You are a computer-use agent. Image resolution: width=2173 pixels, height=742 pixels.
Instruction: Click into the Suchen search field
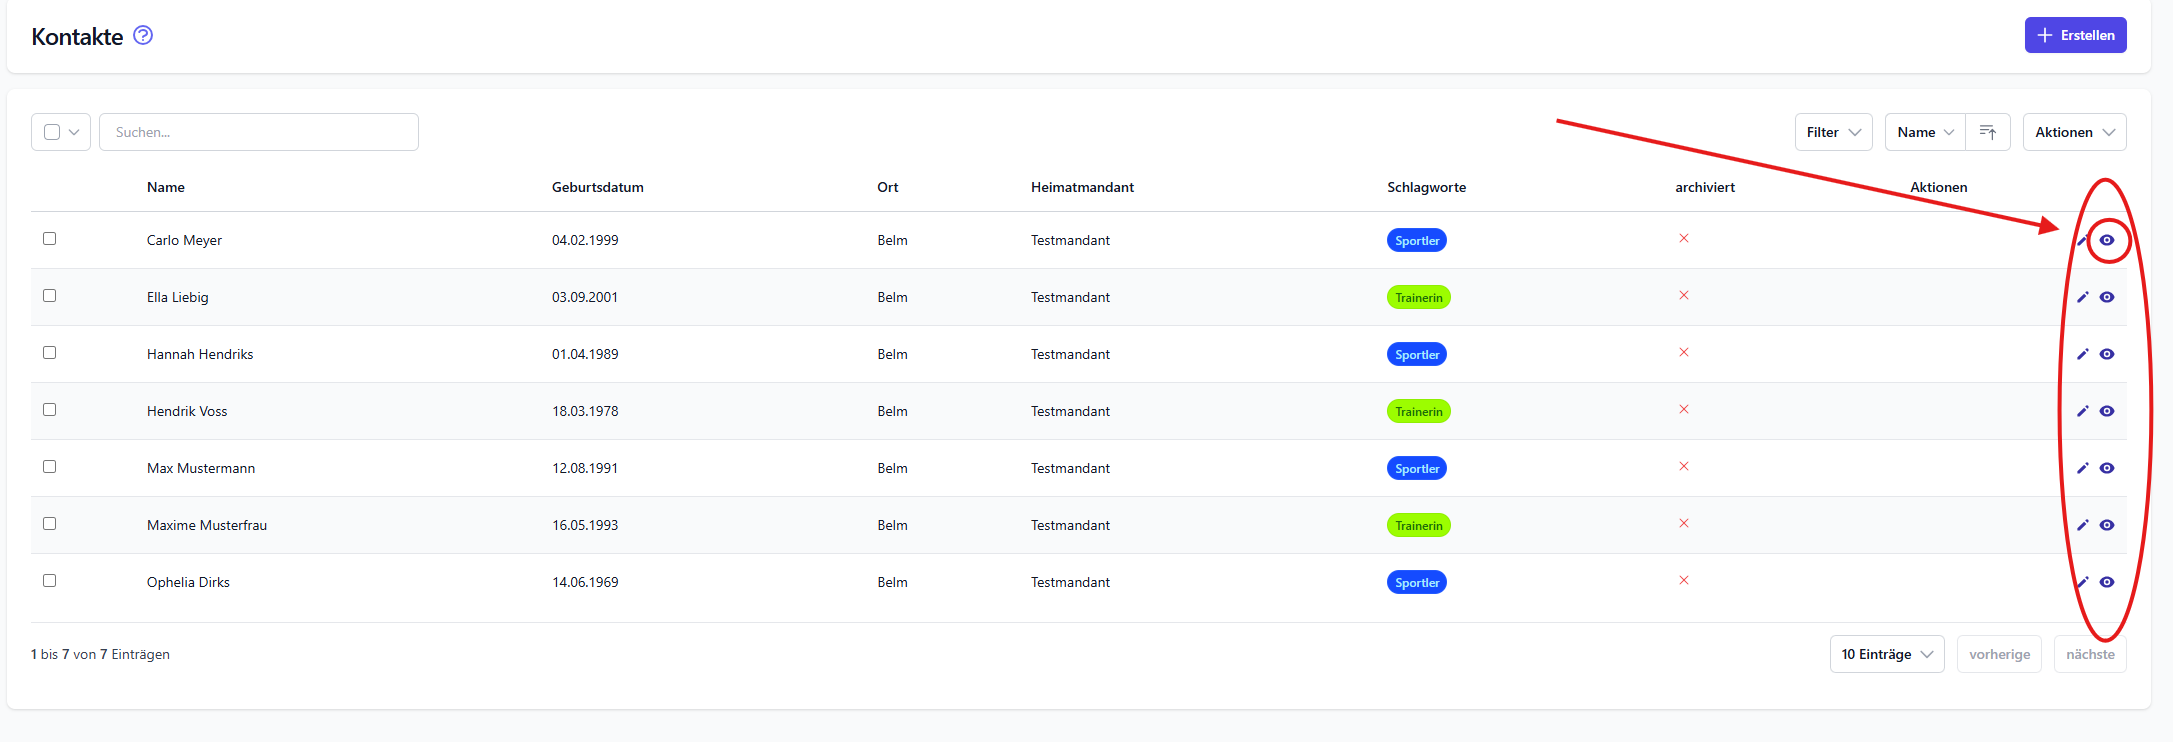[x=259, y=132]
